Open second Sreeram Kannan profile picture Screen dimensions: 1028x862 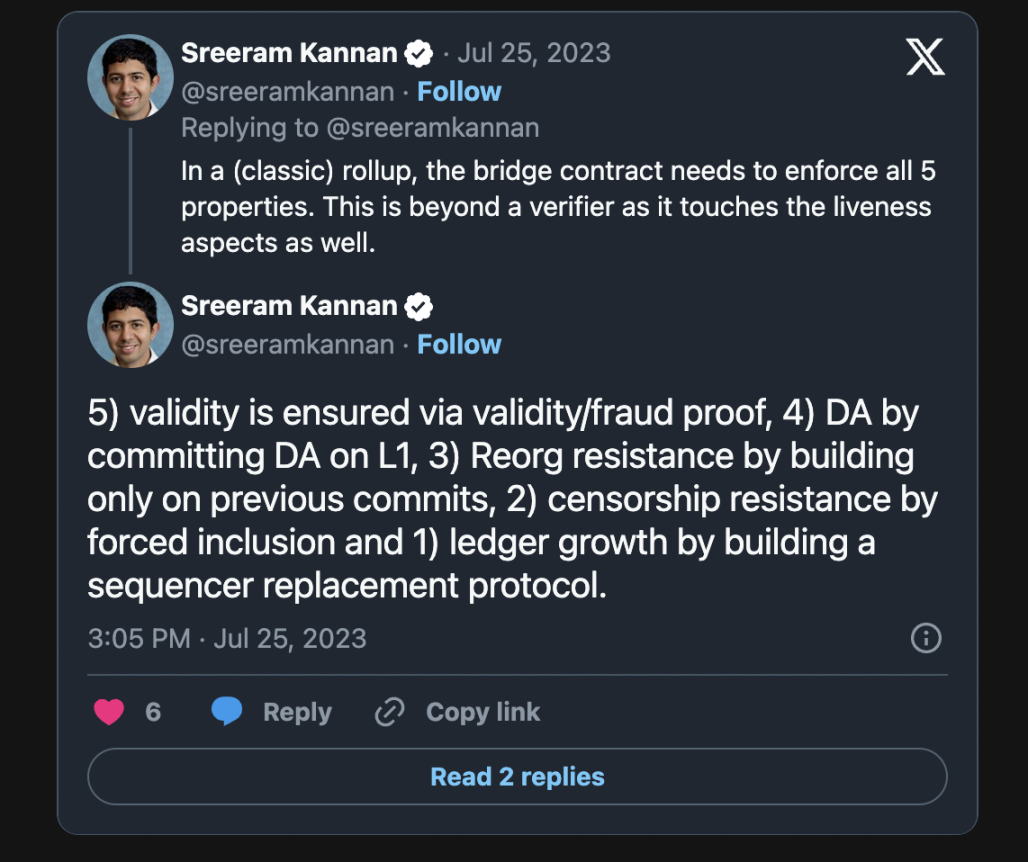(130, 325)
